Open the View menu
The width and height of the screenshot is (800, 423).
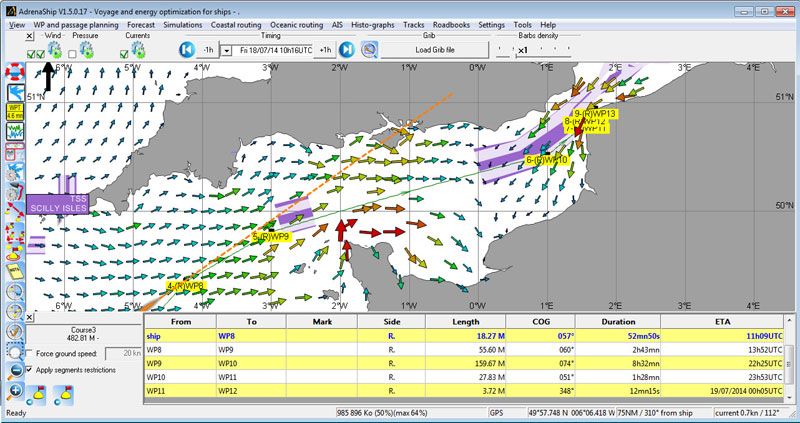(x=17, y=25)
